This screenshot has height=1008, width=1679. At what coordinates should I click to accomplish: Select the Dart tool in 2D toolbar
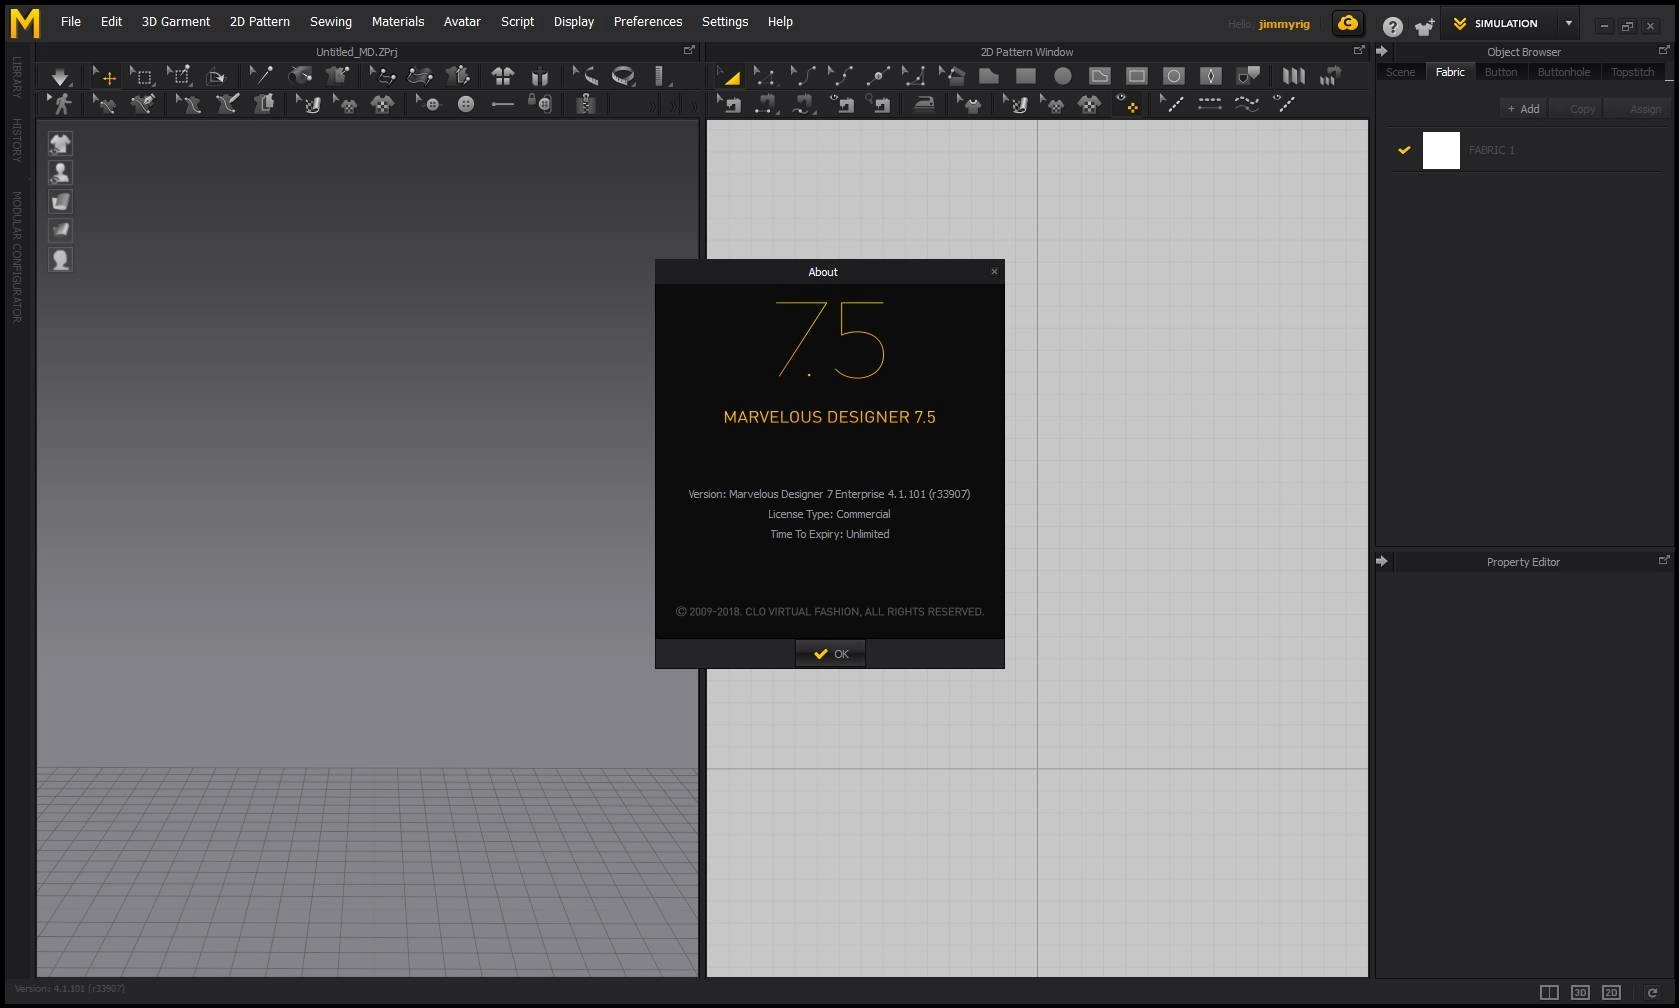coord(1211,76)
